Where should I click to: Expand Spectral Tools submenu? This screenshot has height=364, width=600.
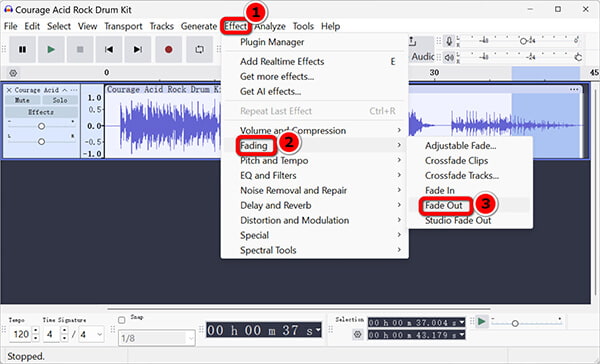click(315, 250)
